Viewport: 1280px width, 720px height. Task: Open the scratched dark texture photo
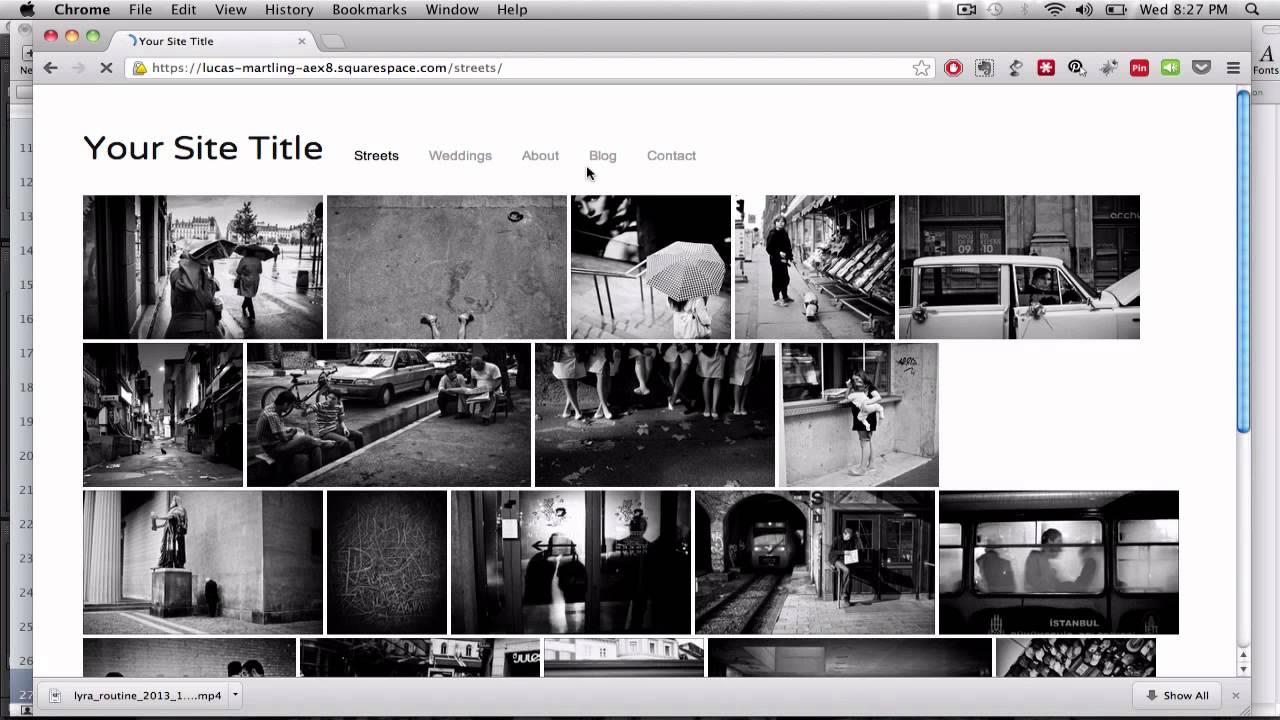click(387, 562)
